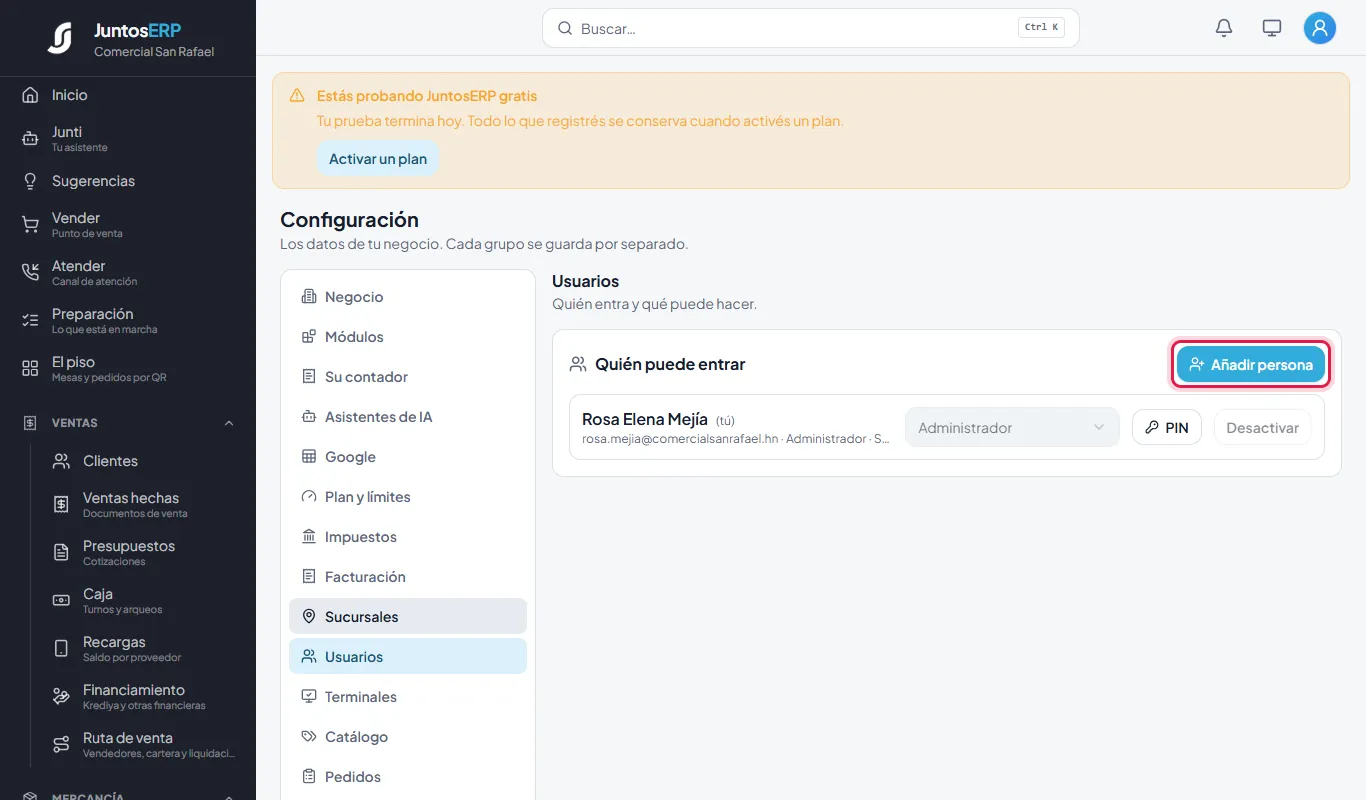This screenshot has height=800, width=1366.
Task: Click the Ventas hechas receipt icon
Action: (x=61, y=505)
